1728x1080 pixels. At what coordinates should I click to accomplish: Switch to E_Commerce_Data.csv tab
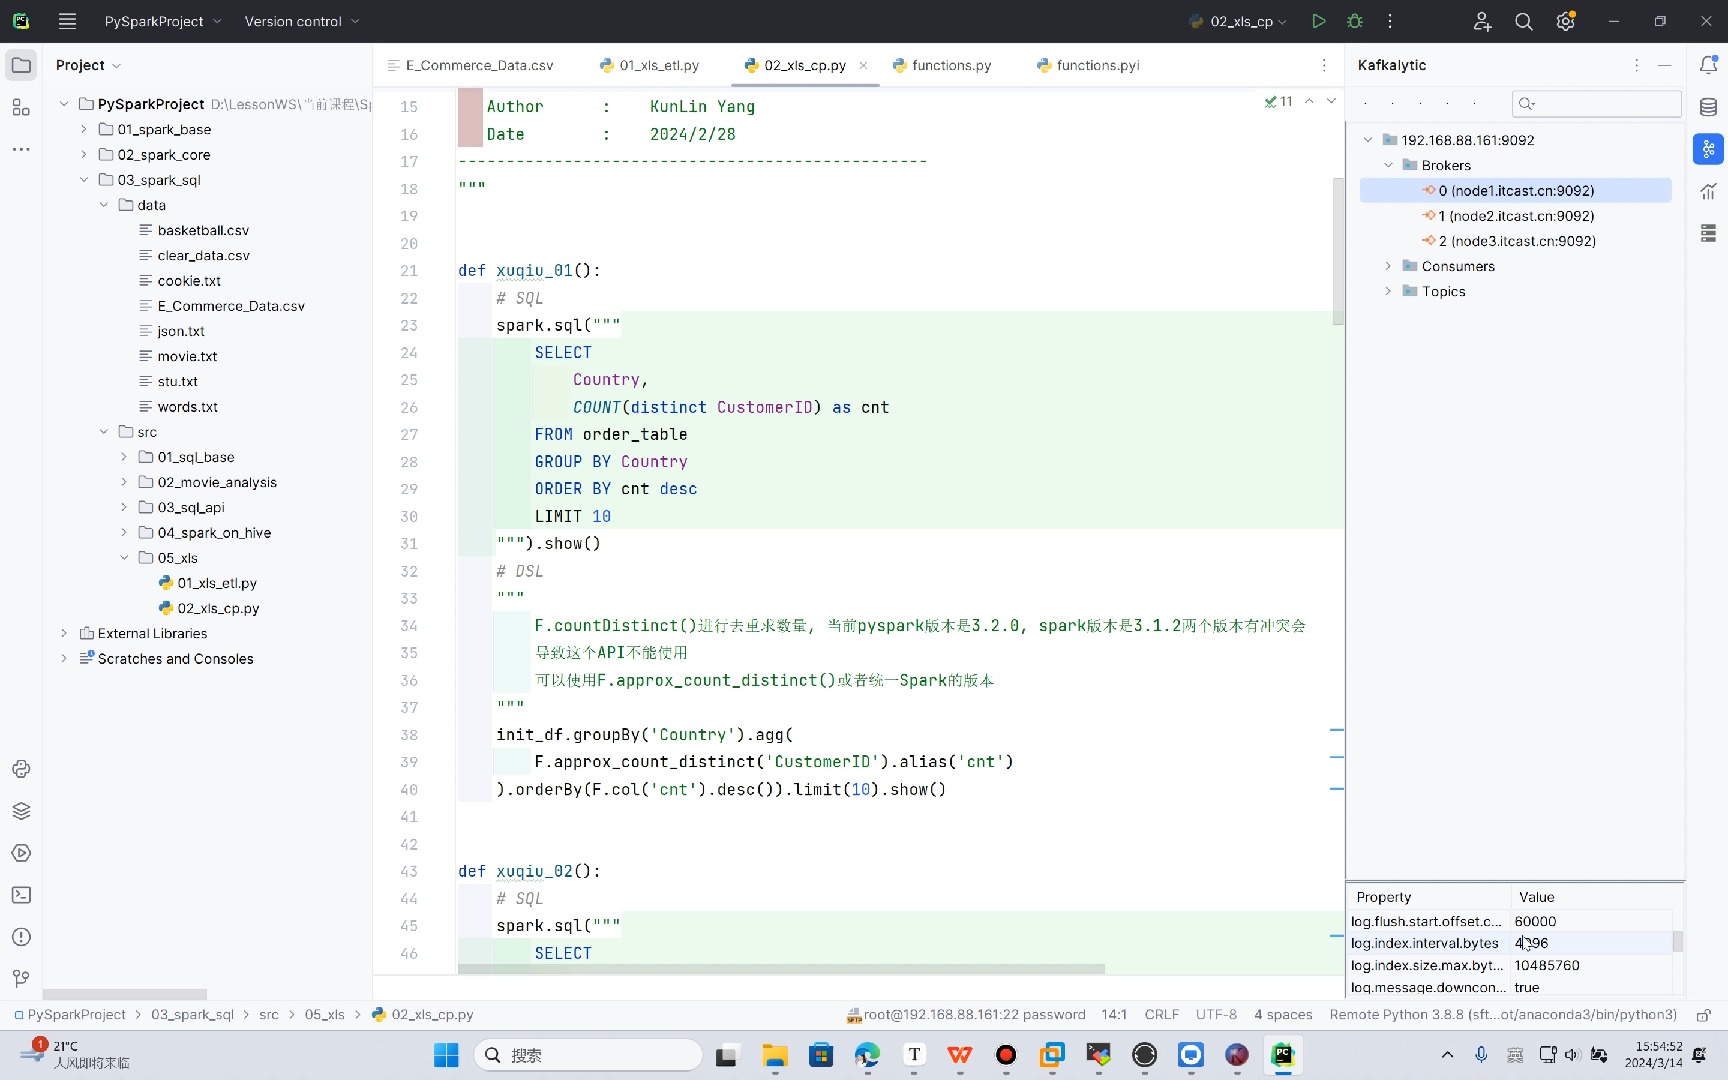point(470,65)
